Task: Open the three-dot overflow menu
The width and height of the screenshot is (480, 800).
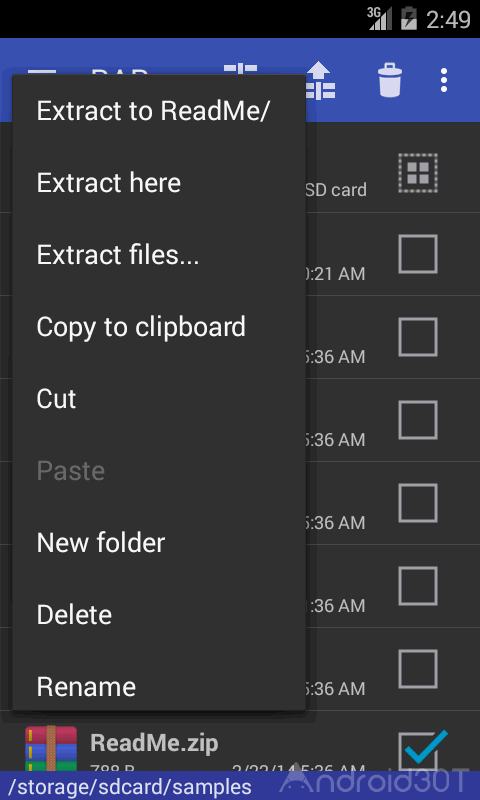Action: pos(444,80)
